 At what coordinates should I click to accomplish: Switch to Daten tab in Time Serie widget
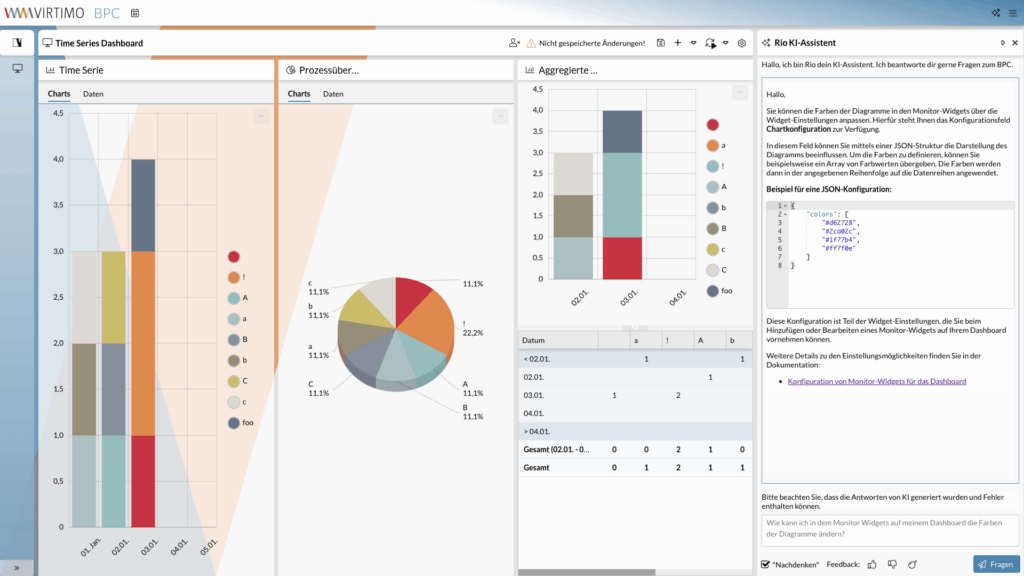click(x=93, y=94)
